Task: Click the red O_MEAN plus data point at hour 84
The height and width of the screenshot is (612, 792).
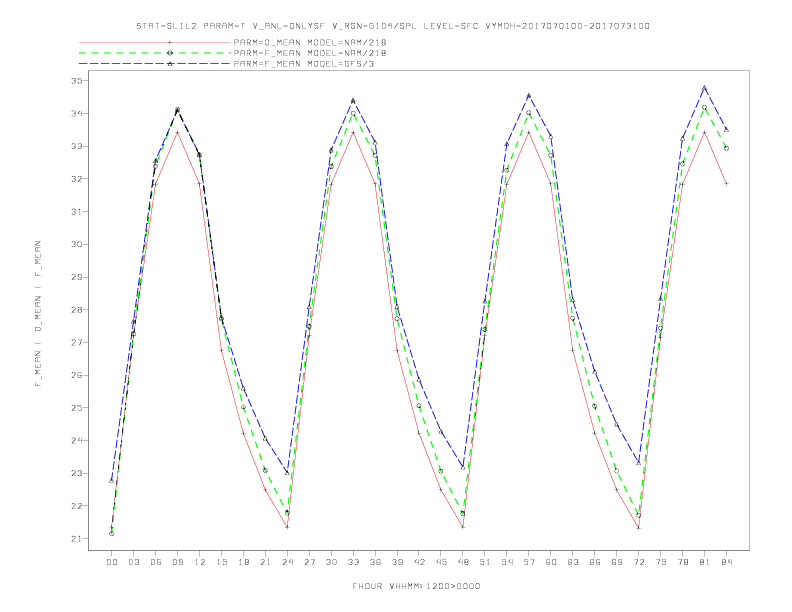Action: coord(726,184)
